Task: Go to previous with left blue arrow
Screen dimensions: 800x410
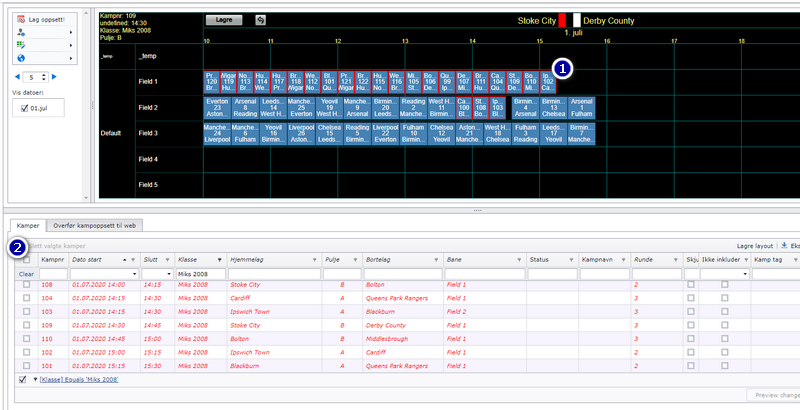Action: [x=17, y=77]
